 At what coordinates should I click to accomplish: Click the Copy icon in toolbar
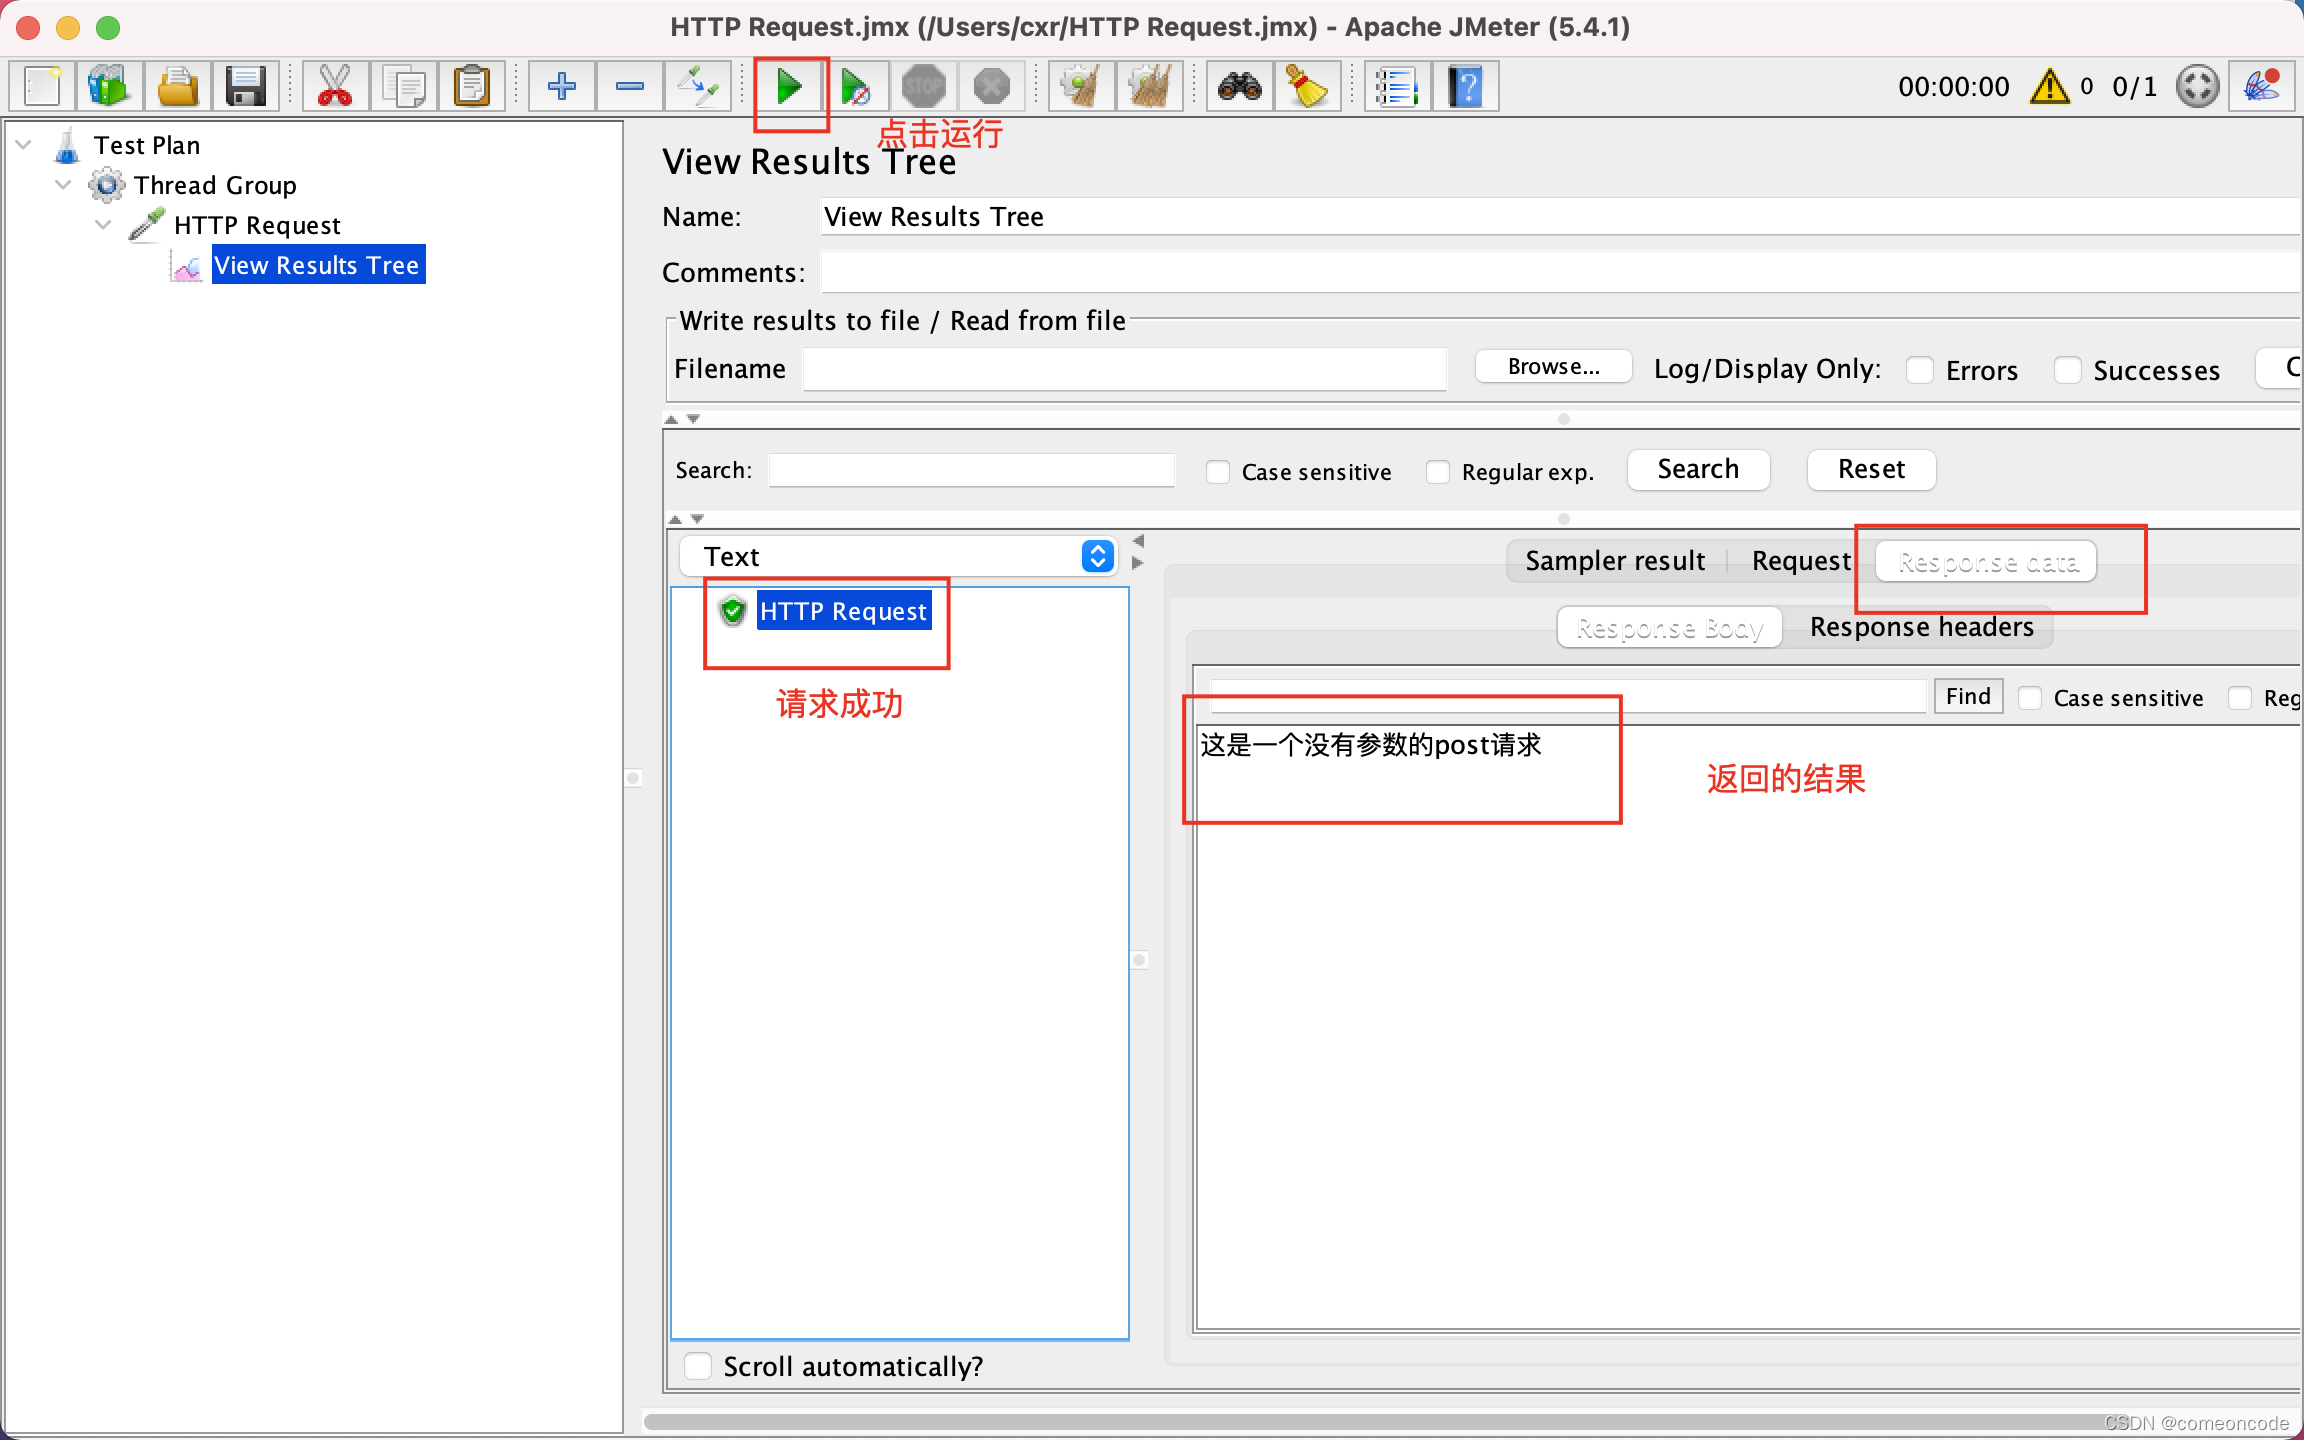coord(404,86)
